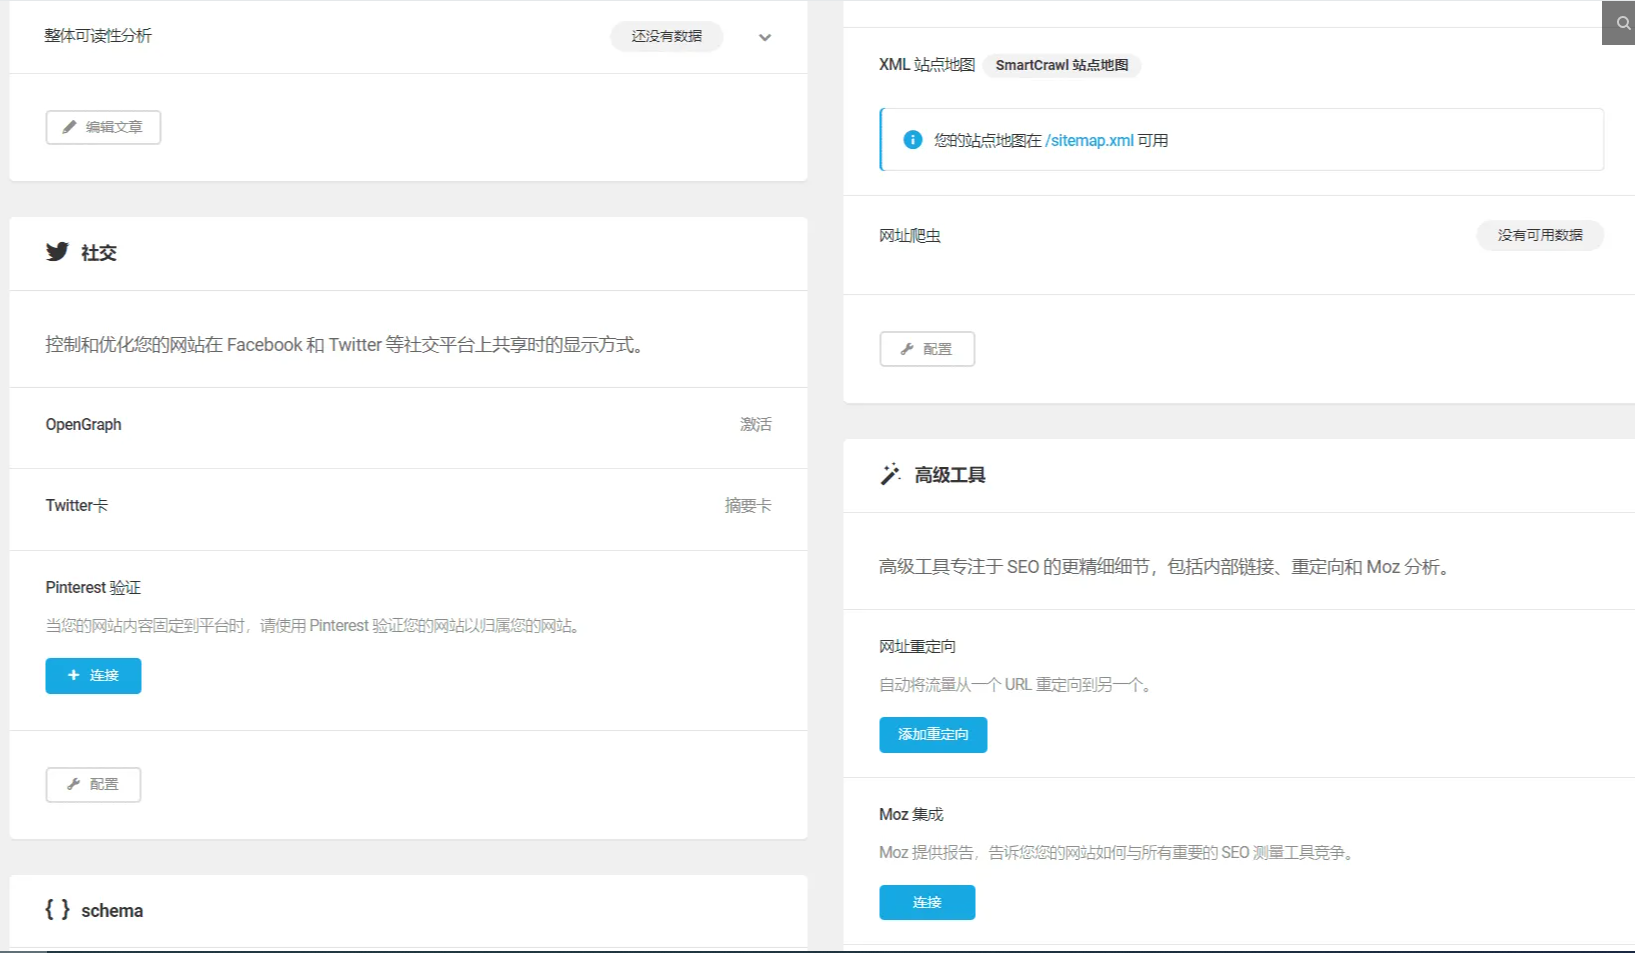Expand the 整体可读性分析 chevron

coord(765,38)
